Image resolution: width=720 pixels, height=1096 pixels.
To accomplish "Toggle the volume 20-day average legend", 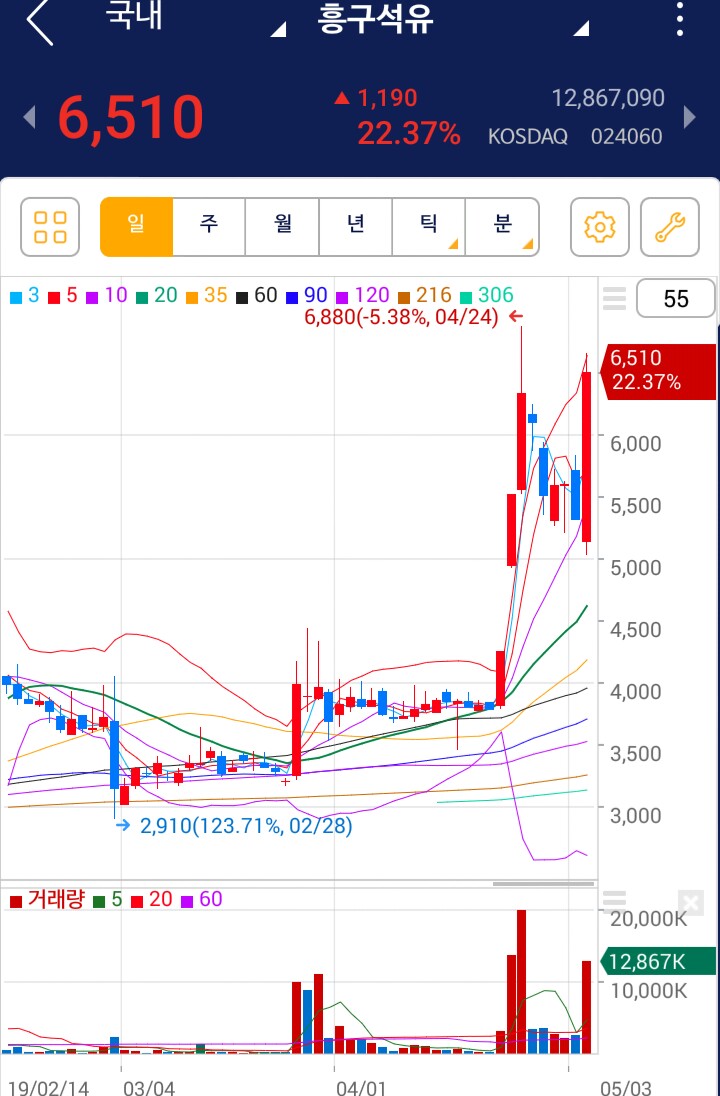I will tap(152, 899).
